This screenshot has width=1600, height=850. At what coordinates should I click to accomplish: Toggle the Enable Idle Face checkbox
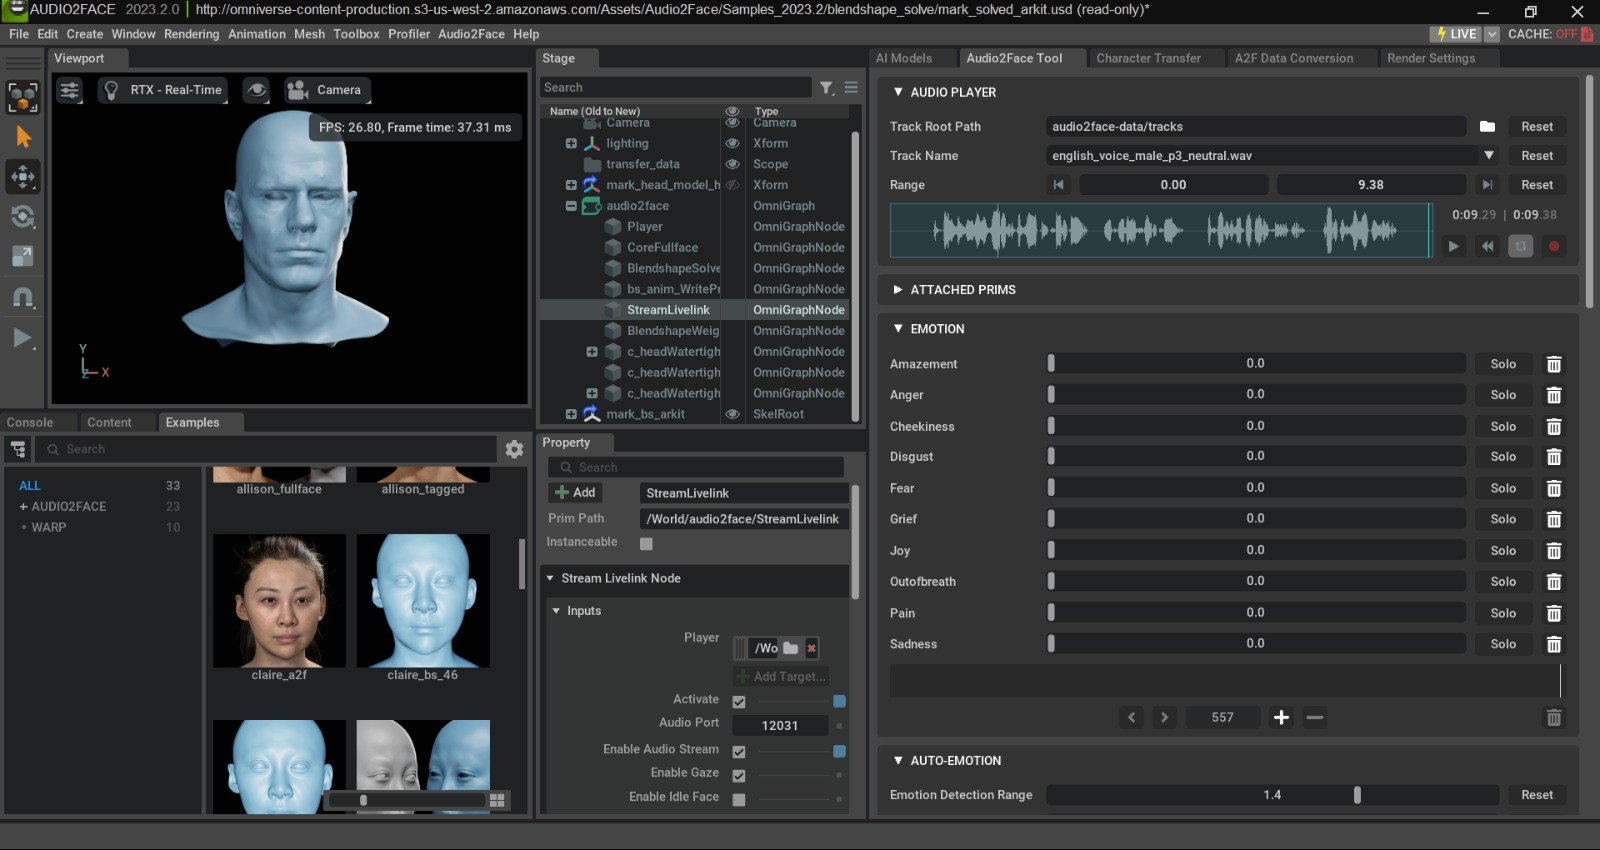(739, 799)
